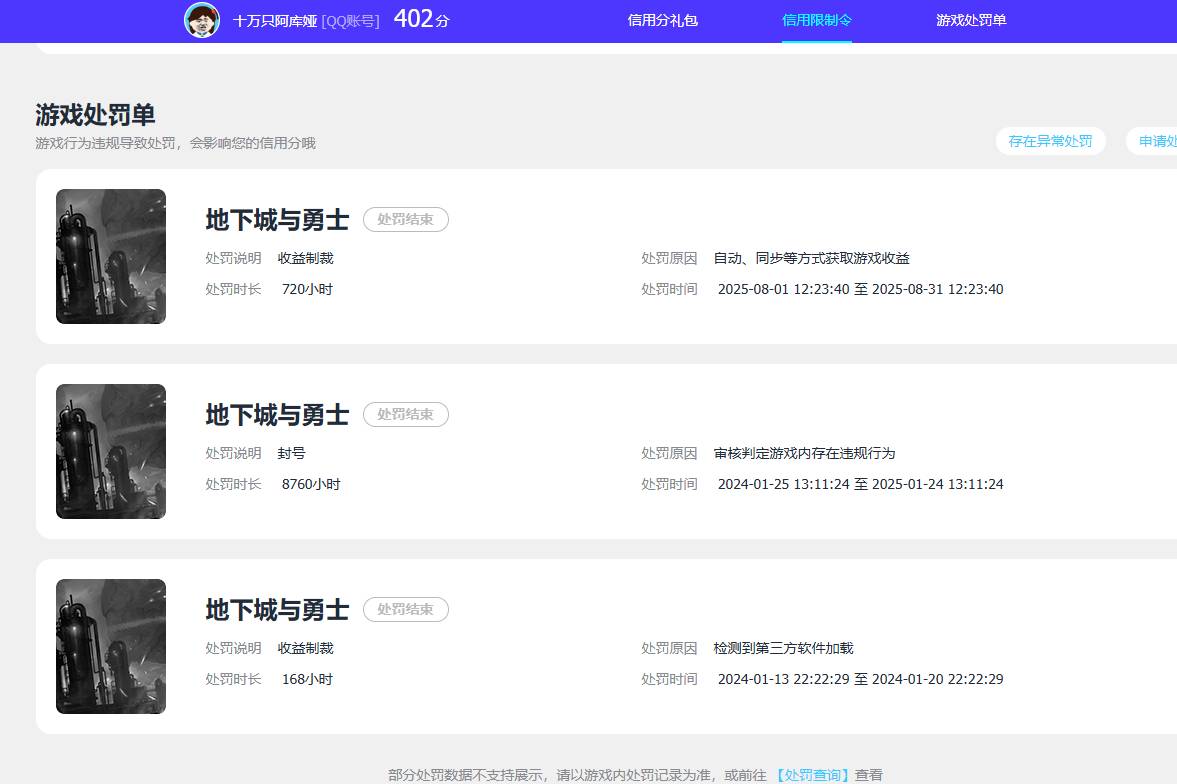Image resolution: width=1177 pixels, height=784 pixels.
Task: Open the 【处罚查询】 link at the bottom
Action: 814,774
